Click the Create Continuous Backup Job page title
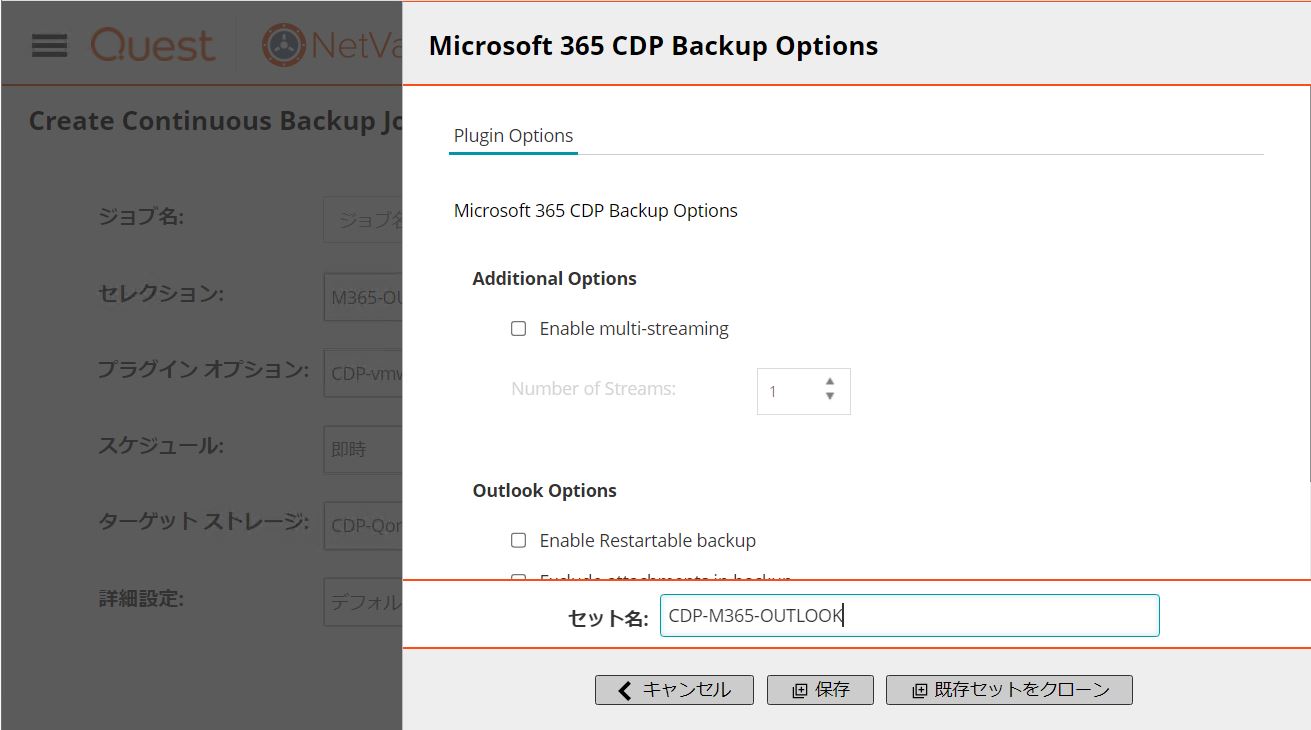Viewport: 1311px width, 730px height. (x=215, y=121)
